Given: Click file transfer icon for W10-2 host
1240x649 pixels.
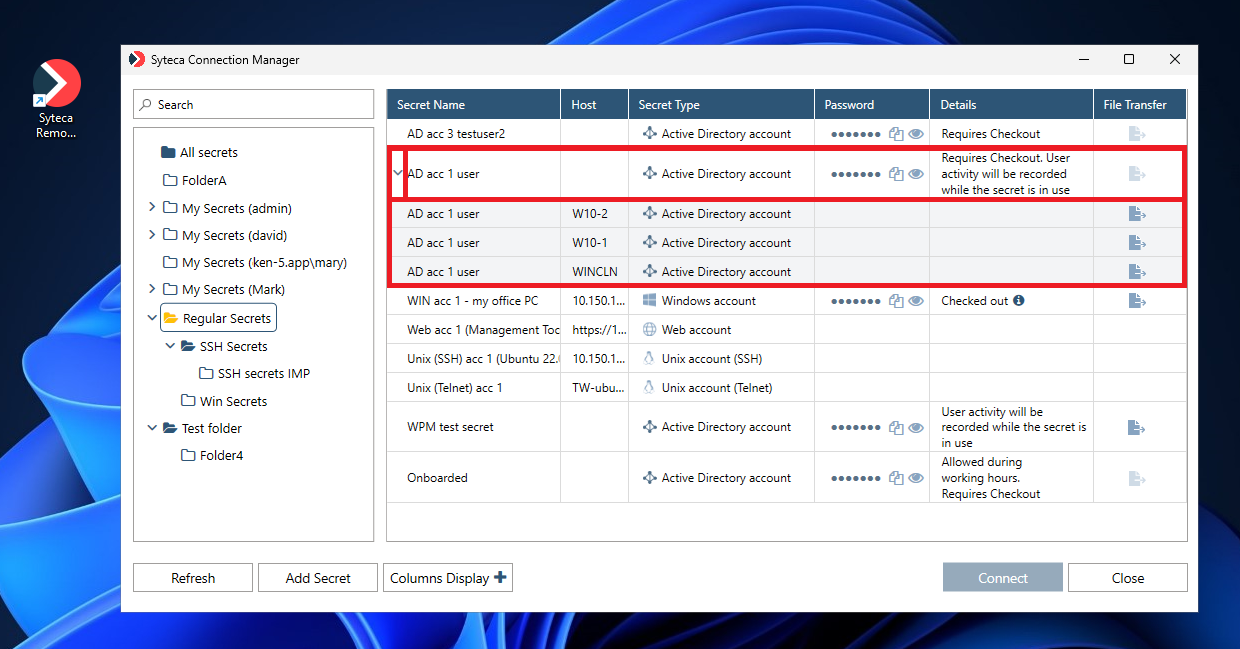Looking at the screenshot, I should tap(1136, 214).
